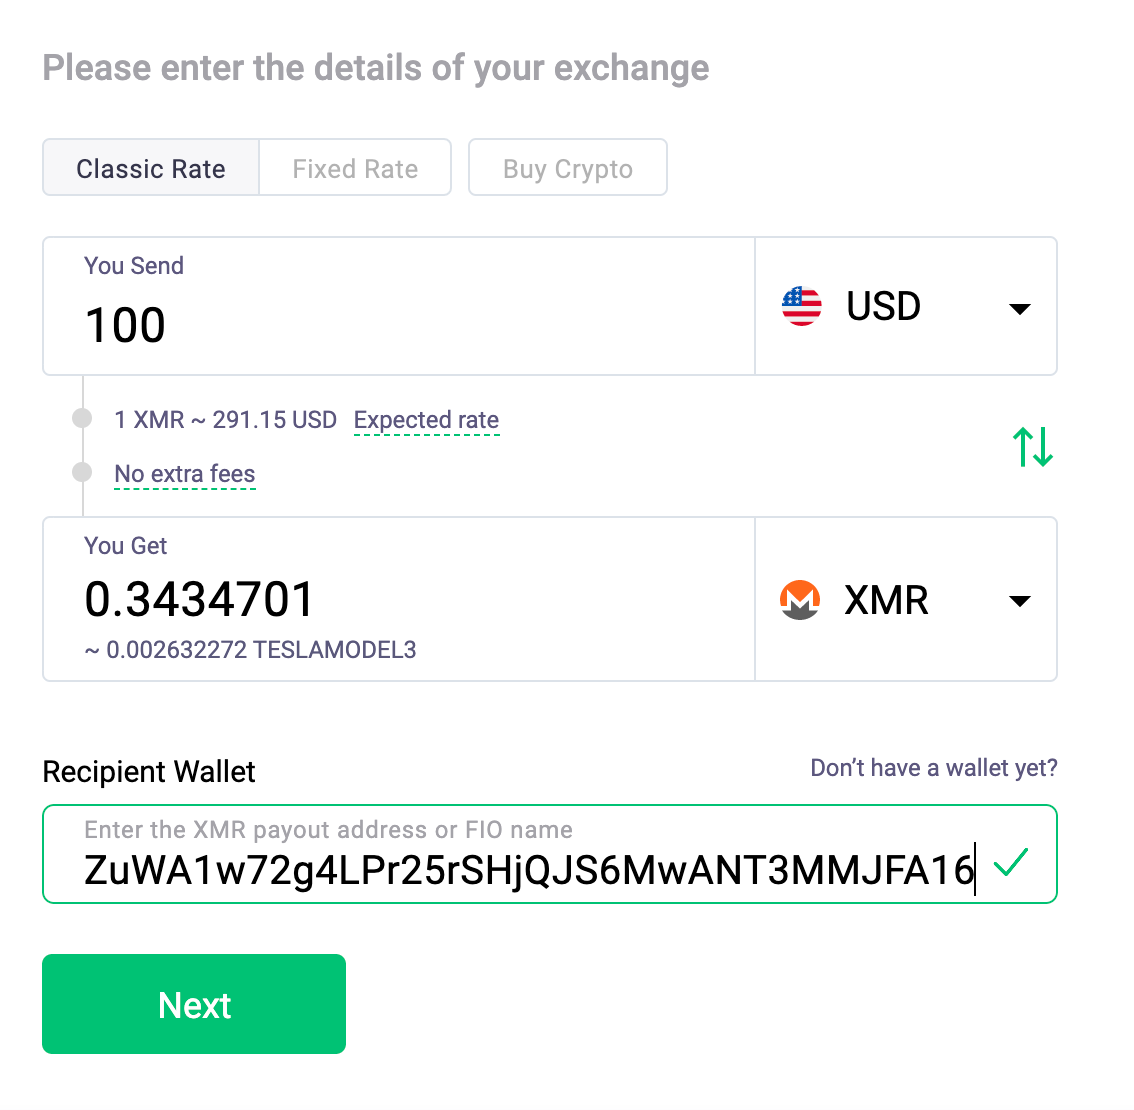
Task: Click the Expected rate link
Action: 426,420
